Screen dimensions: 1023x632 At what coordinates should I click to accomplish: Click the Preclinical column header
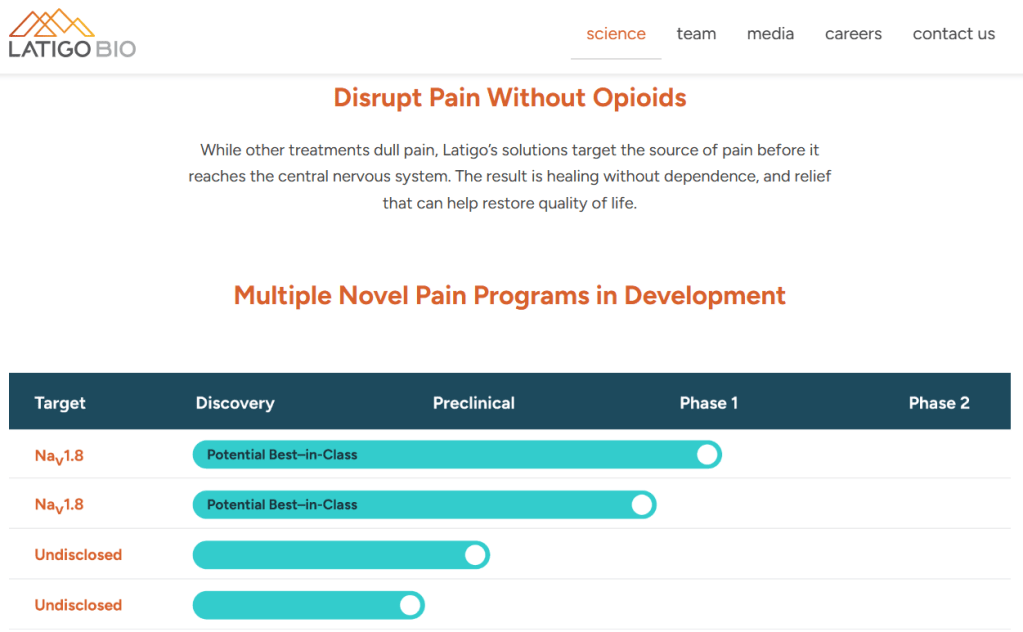pos(474,403)
